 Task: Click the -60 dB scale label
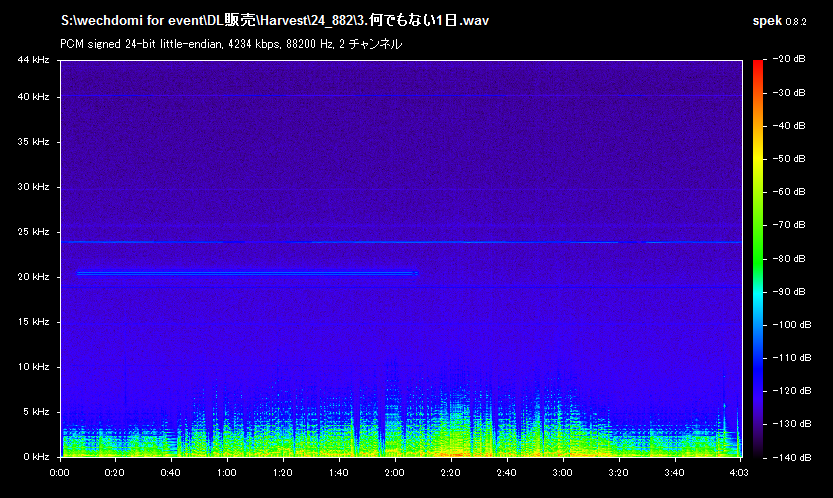[x=788, y=191]
